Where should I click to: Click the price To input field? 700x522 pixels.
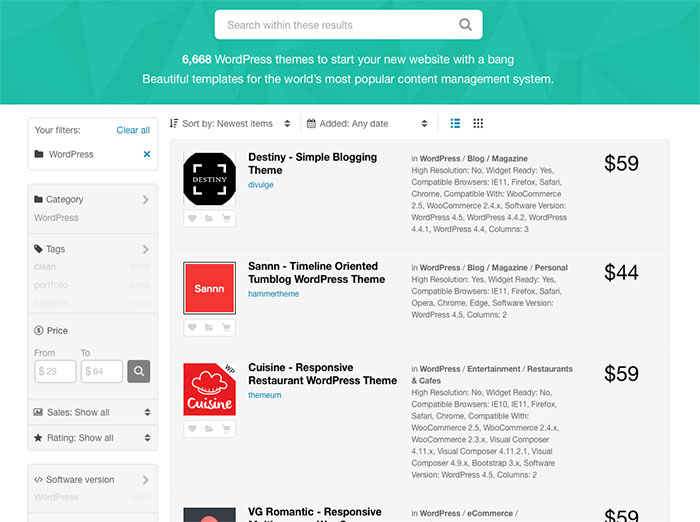[102, 371]
